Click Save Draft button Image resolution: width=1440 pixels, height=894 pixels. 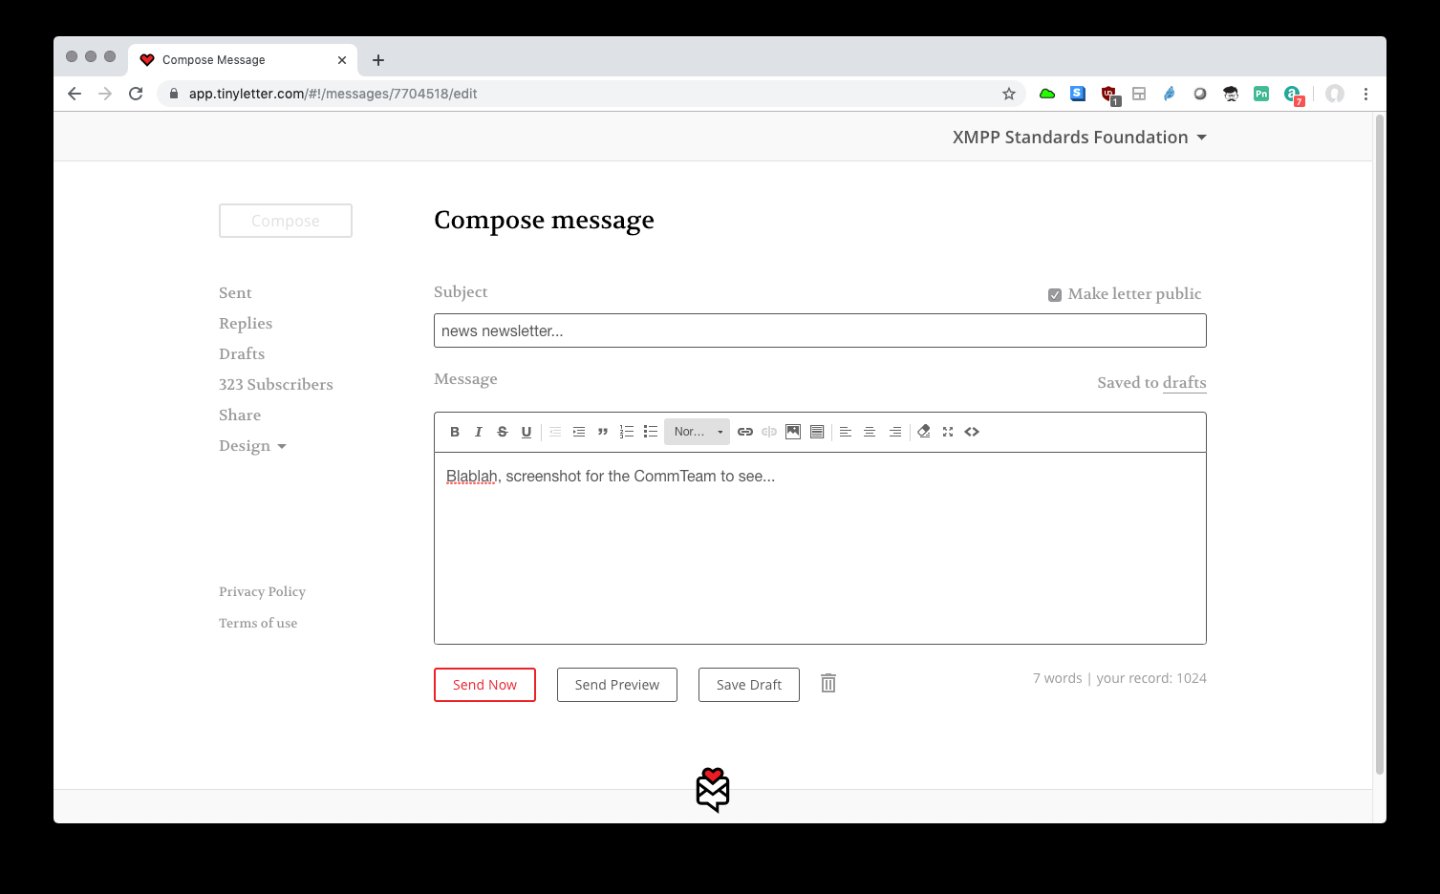(x=749, y=685)
